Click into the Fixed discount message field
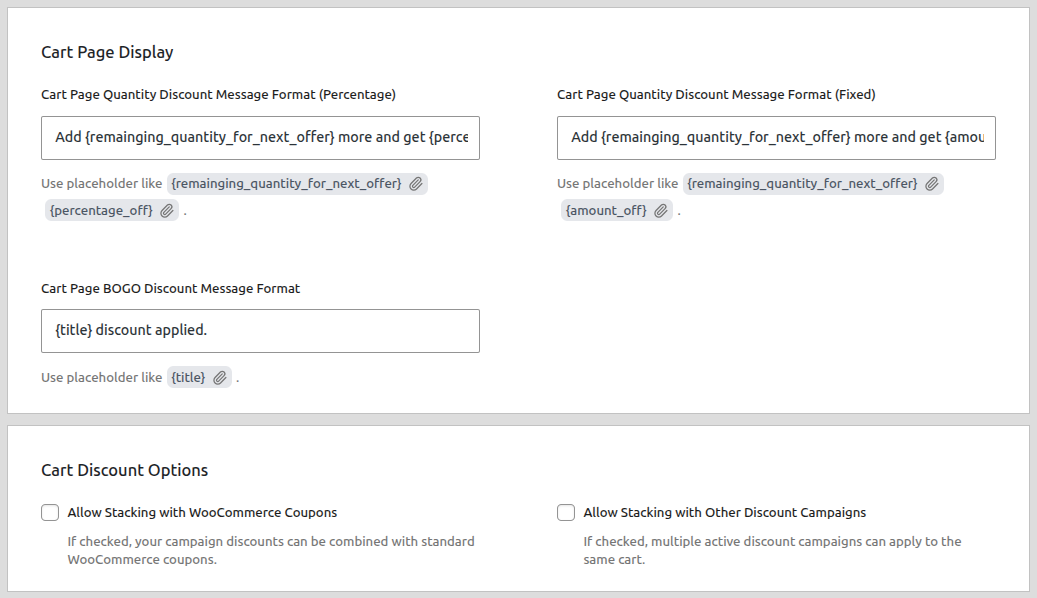Screen dimensions: 1037x598 coord(776,137)
